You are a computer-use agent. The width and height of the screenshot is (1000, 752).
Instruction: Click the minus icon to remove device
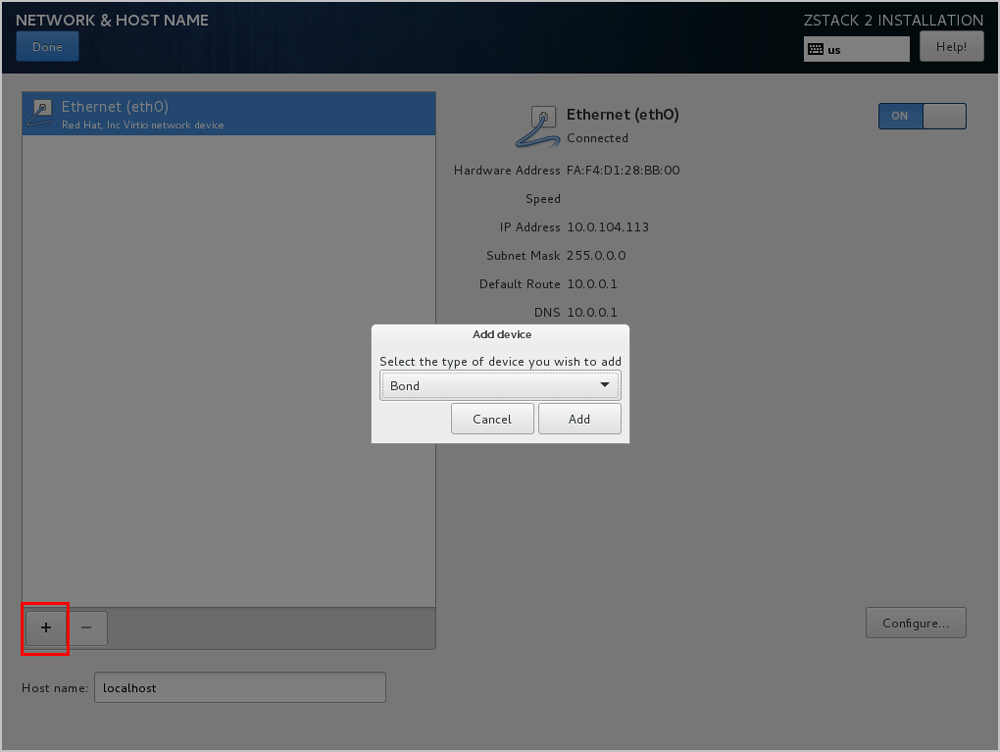pyautogui.click(x=87, y=627)
